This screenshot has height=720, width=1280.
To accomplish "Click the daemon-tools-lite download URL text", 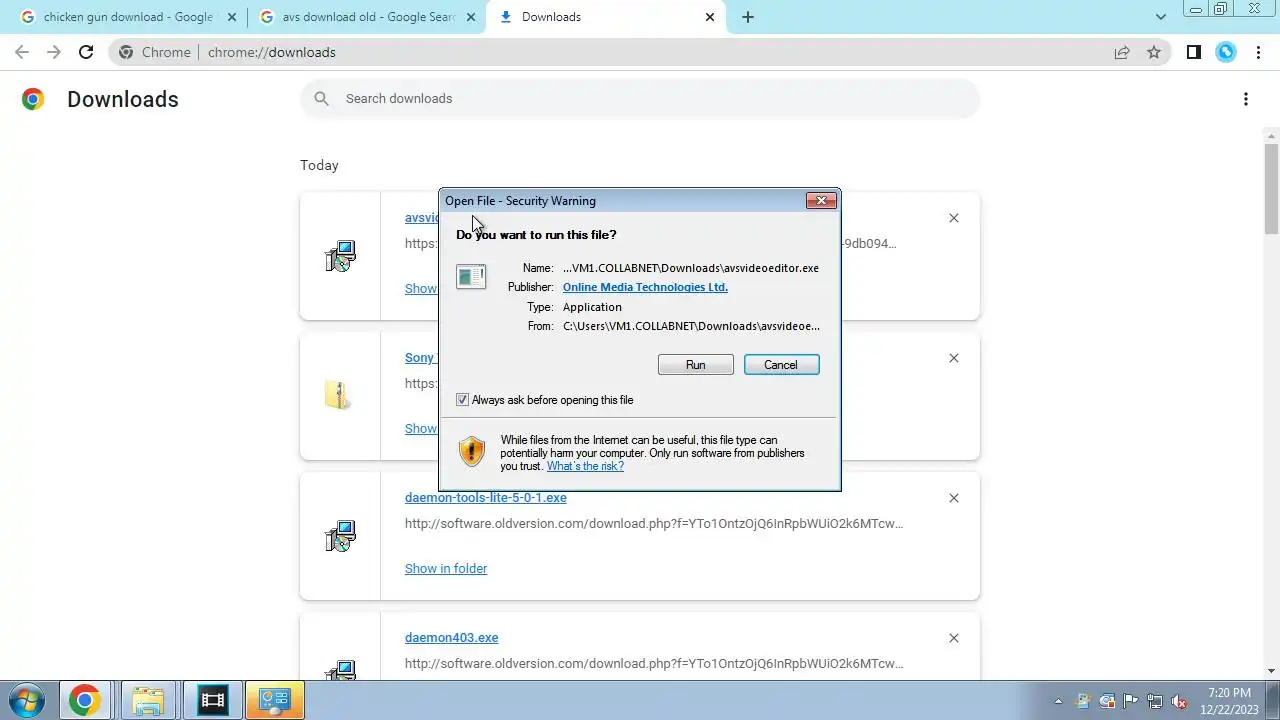I will [654, 523].
